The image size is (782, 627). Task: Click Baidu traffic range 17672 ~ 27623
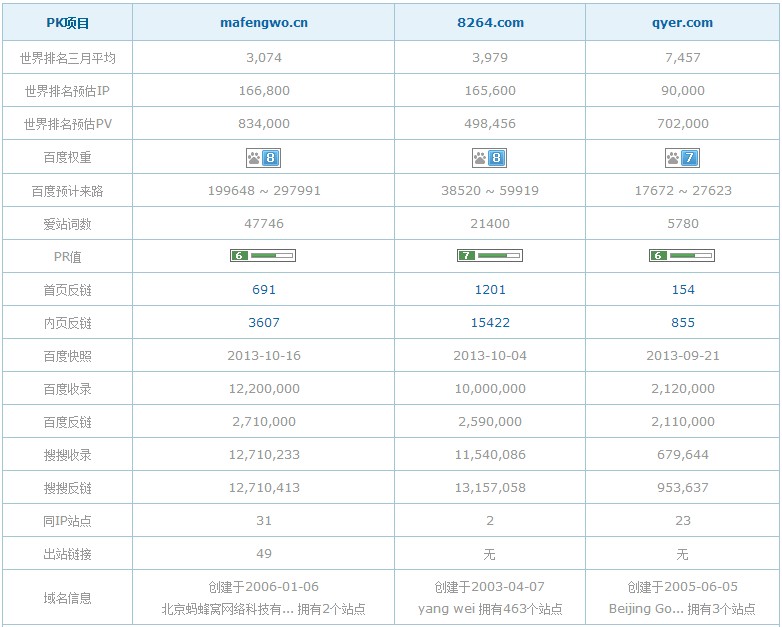(683, 191)
